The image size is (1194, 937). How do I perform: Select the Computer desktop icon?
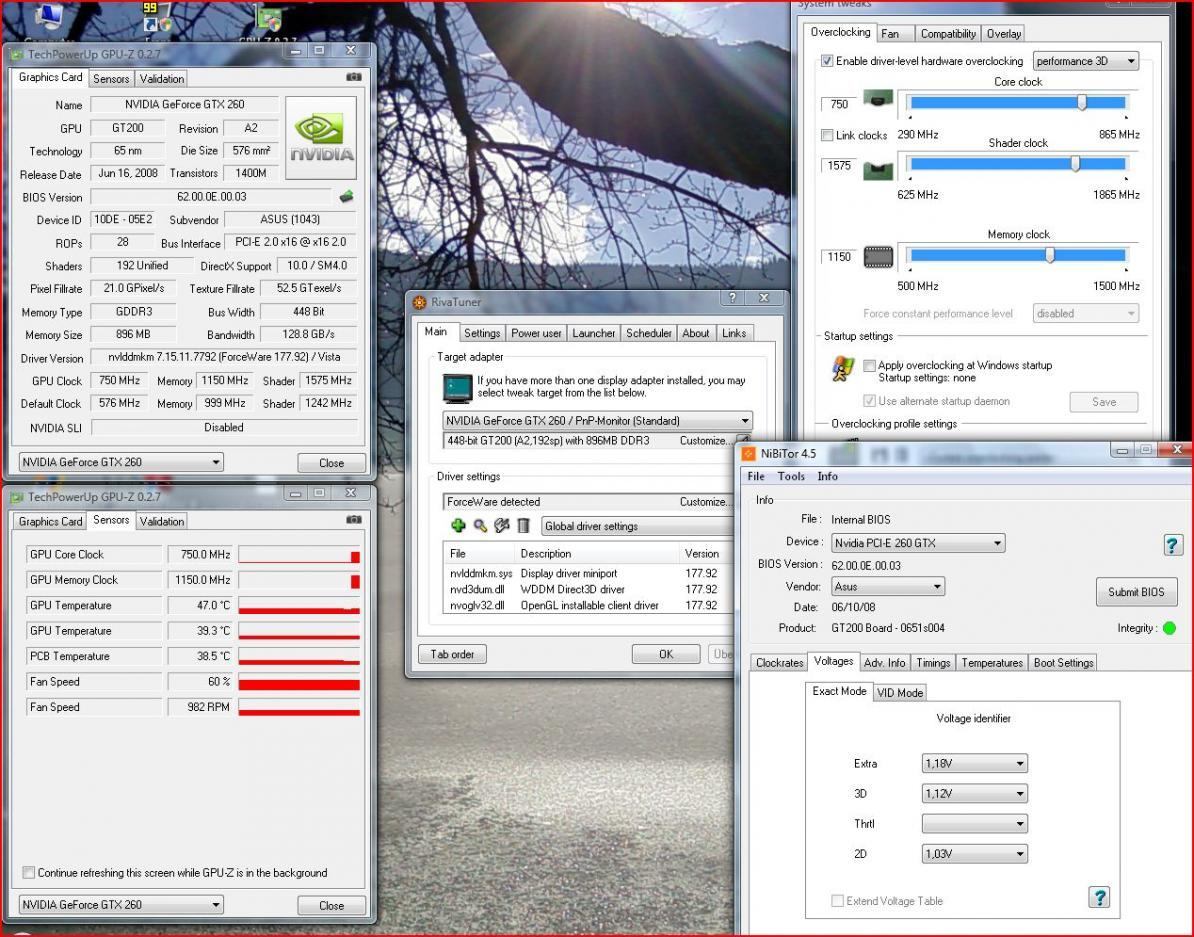pyautogui.click(x=47, y=17)
